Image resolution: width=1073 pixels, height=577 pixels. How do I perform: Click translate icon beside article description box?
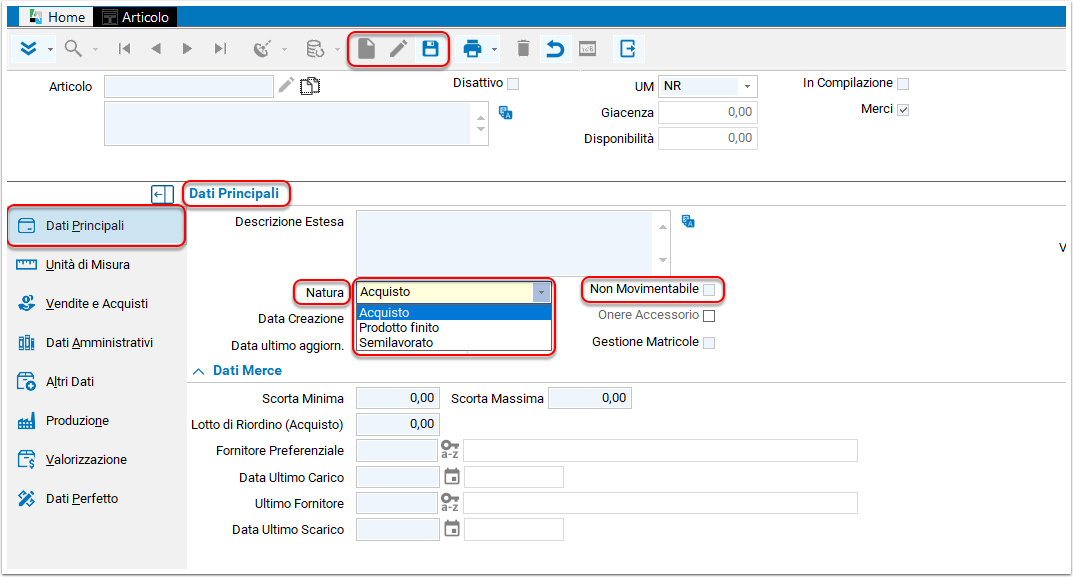(506, 113)
